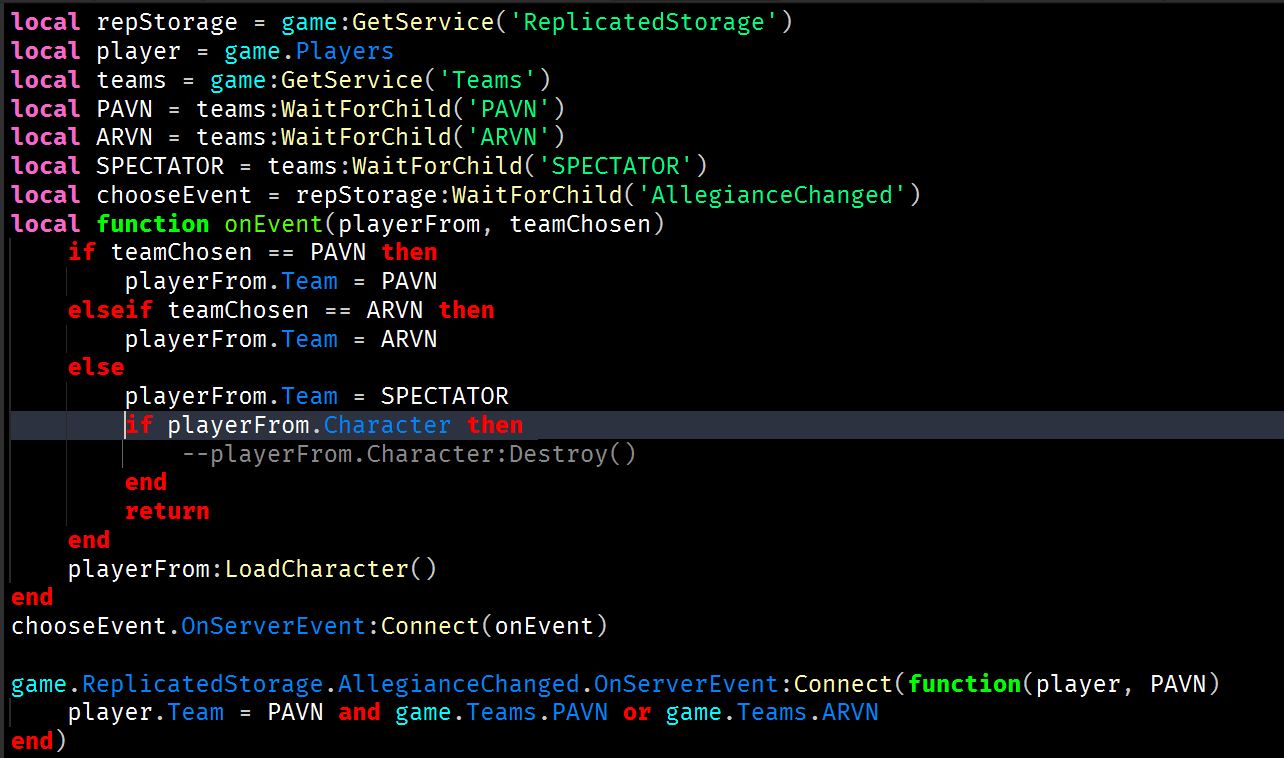Click the chooseEvent variable in its declaration
Screen dimensions: 1284x758
181,195
